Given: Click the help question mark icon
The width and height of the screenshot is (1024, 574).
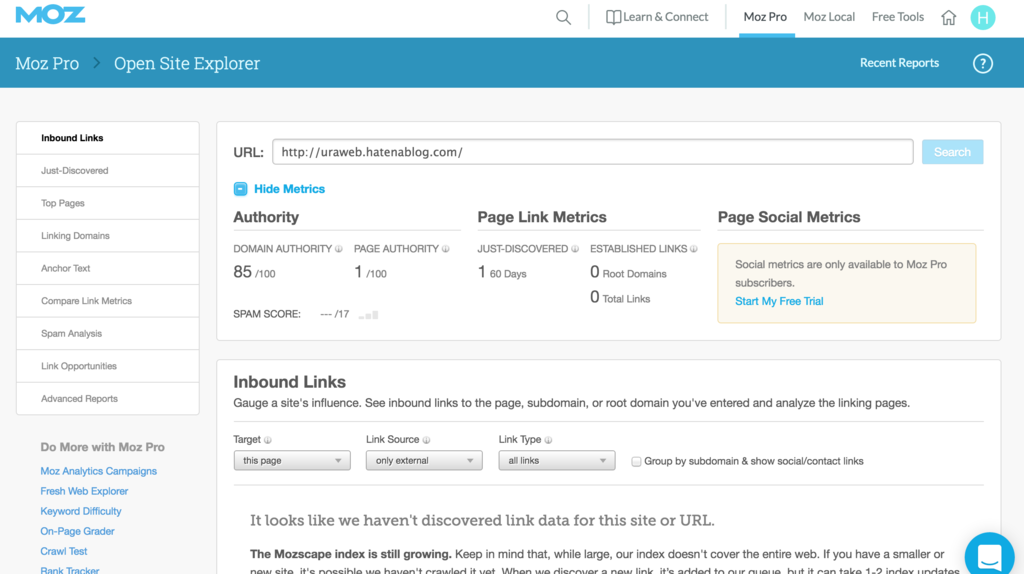Looking at the screenshot, I should pos(982,63).
